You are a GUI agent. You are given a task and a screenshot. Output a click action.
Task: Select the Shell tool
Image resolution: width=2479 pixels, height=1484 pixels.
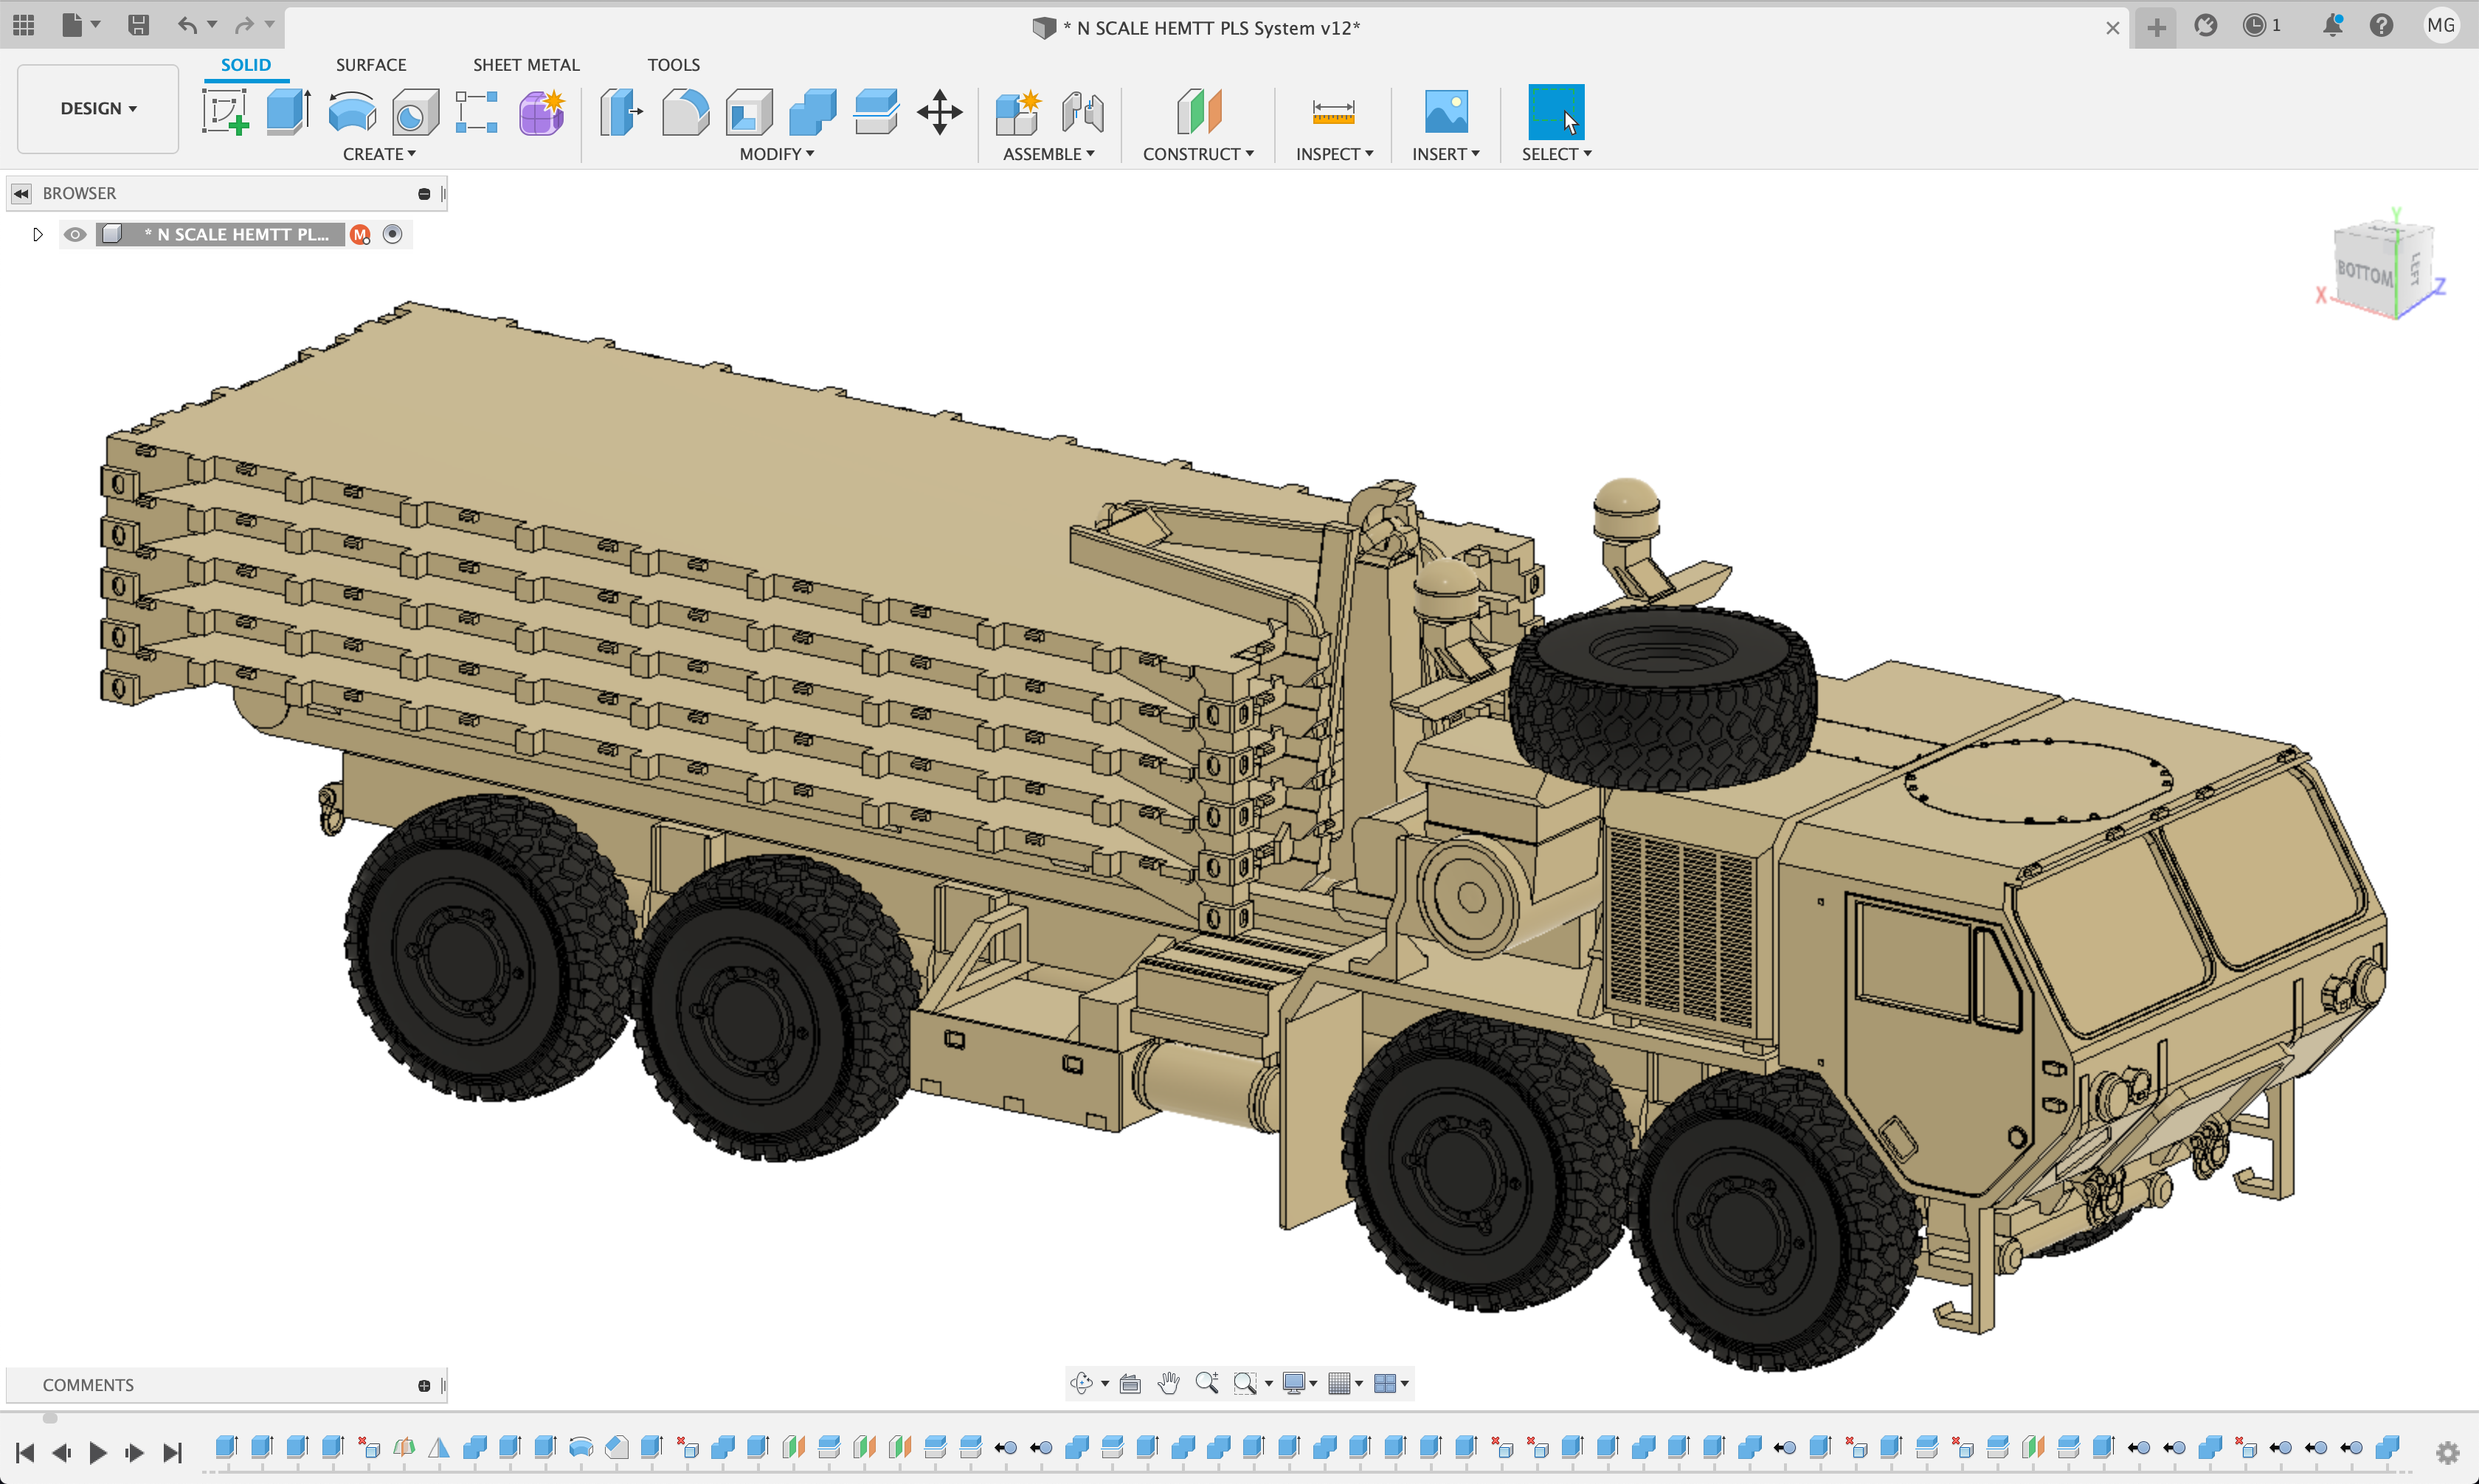click(749, 111)
